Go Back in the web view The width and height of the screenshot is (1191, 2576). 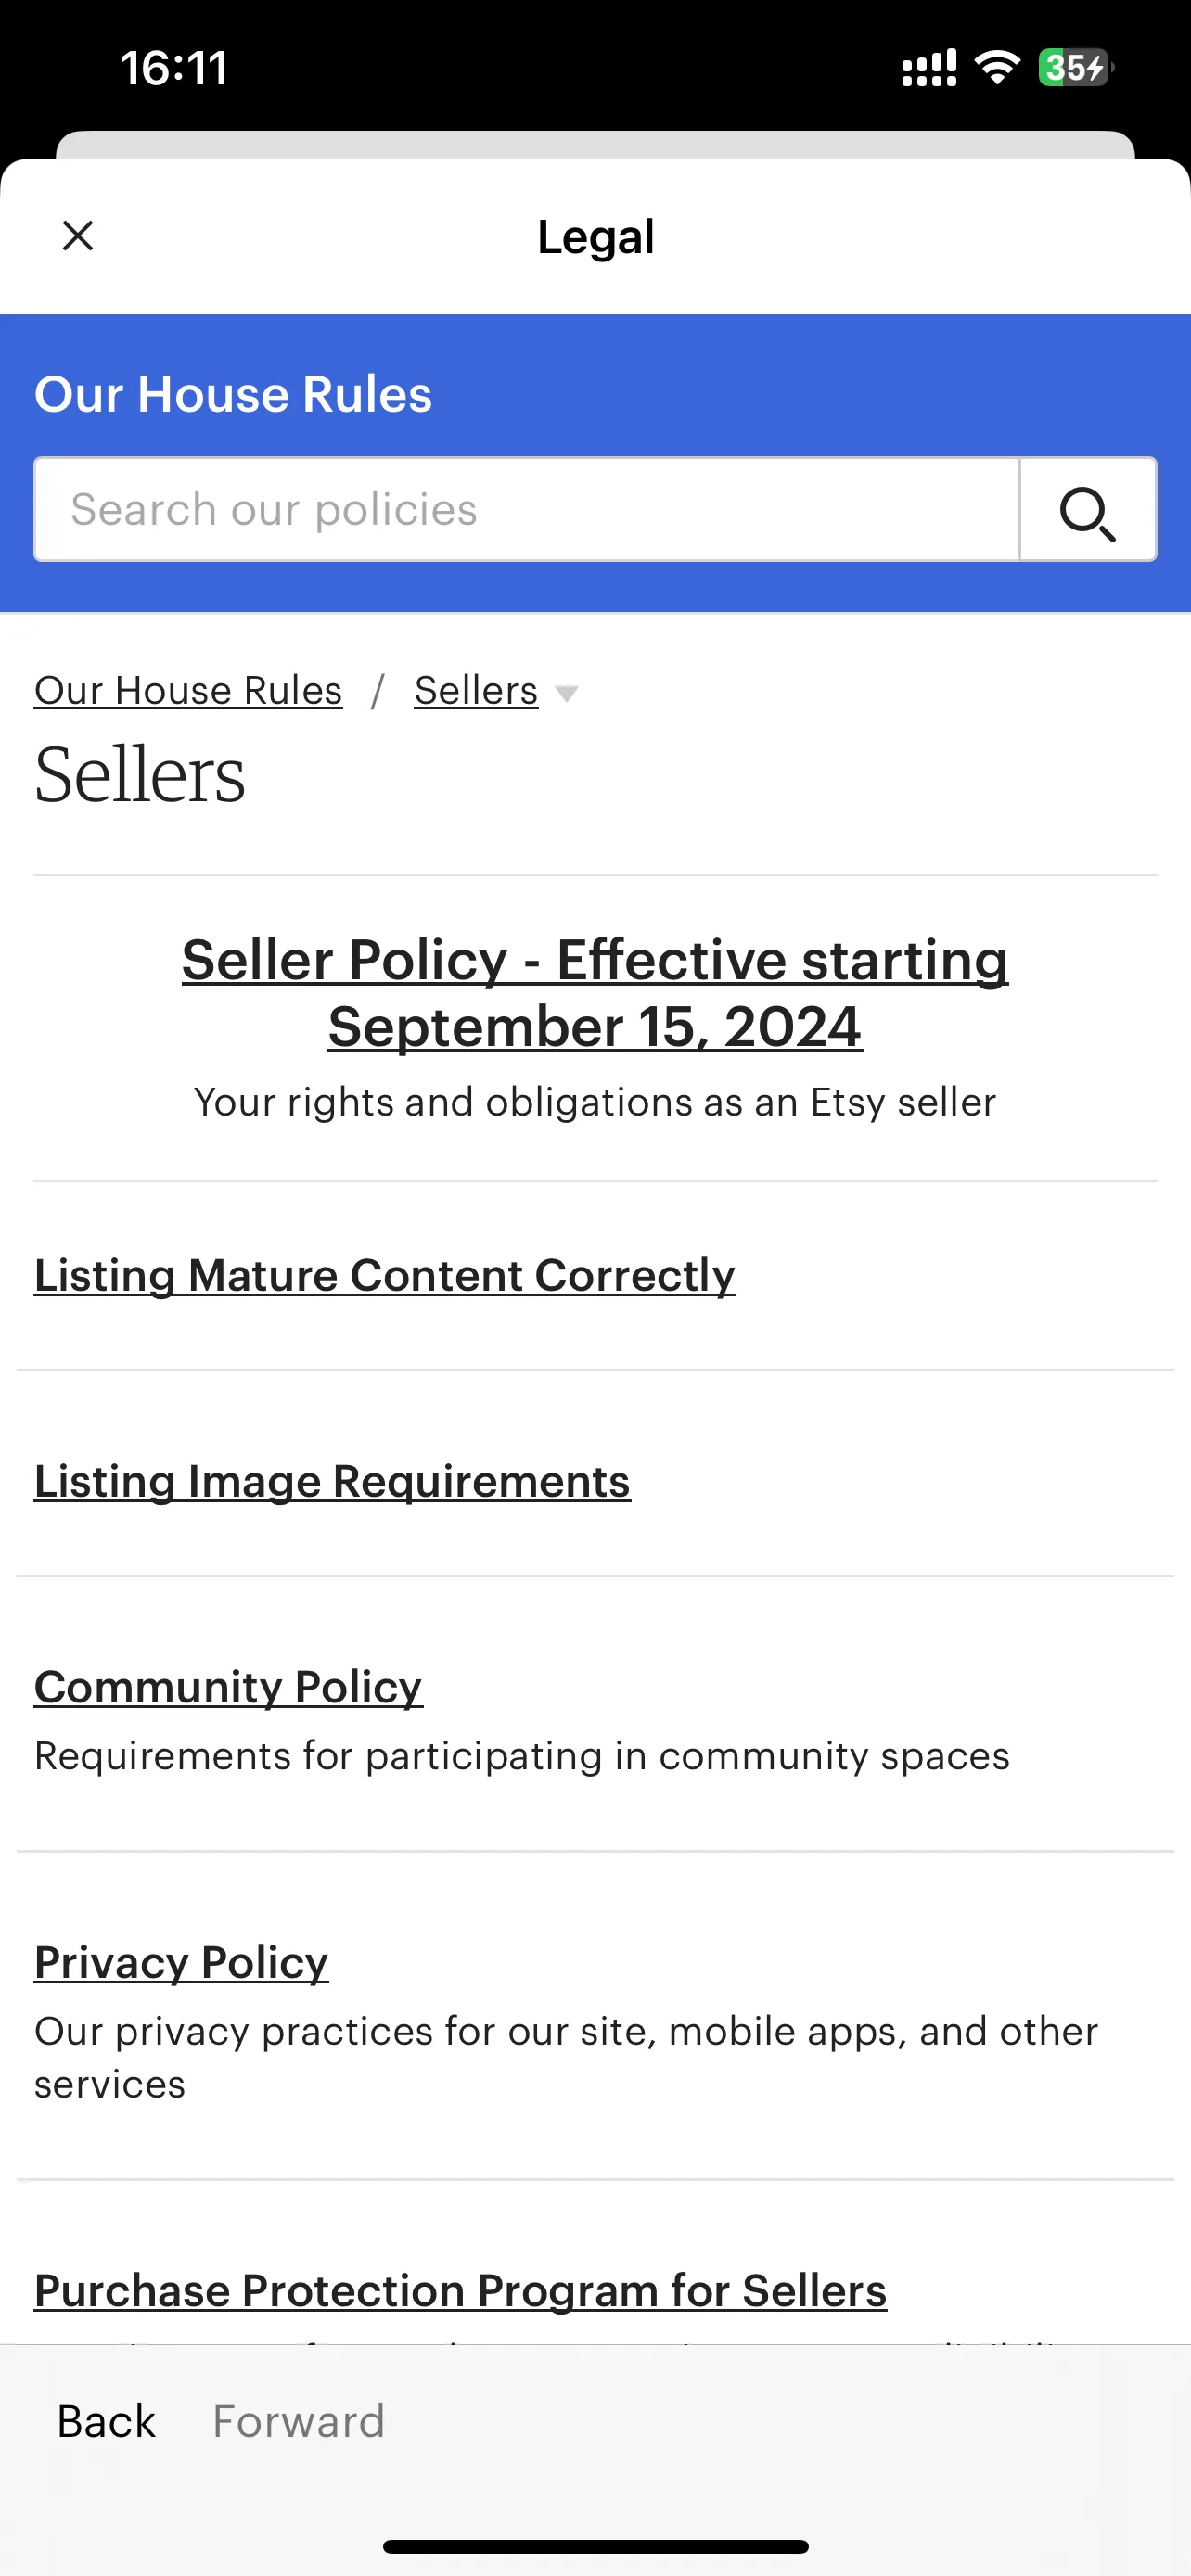pyautogui.click(x=107, y=2421)
